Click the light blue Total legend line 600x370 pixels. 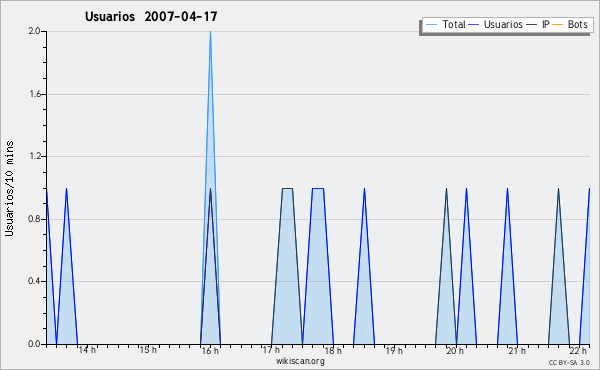point(432,25)
